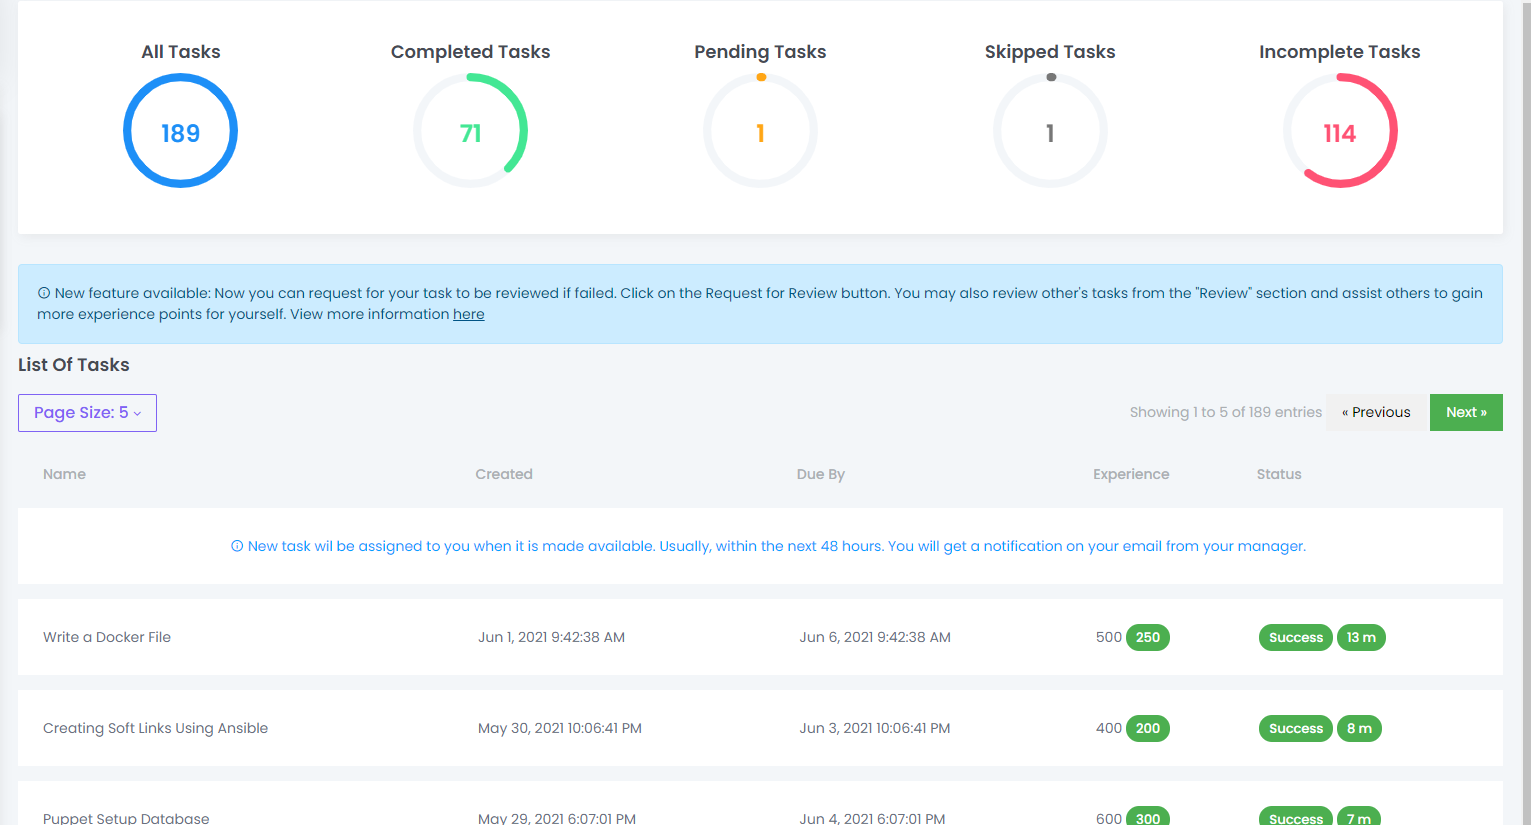This screenshot has height=825, width=1531.
Task: Click the info icon beside new task notice
Action: [237, 546]
